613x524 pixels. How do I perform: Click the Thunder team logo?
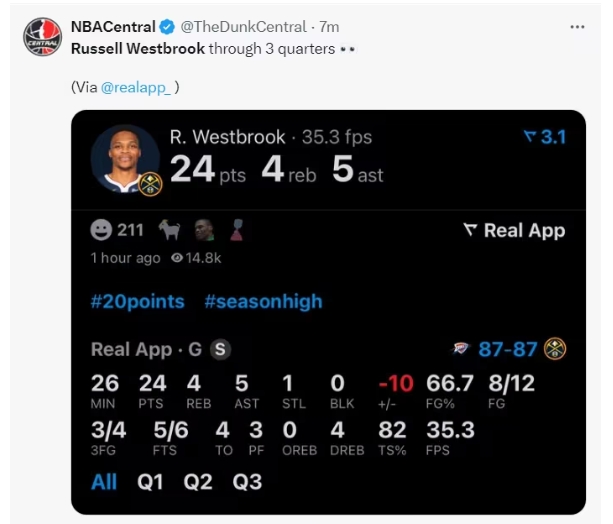coord(461,349)
